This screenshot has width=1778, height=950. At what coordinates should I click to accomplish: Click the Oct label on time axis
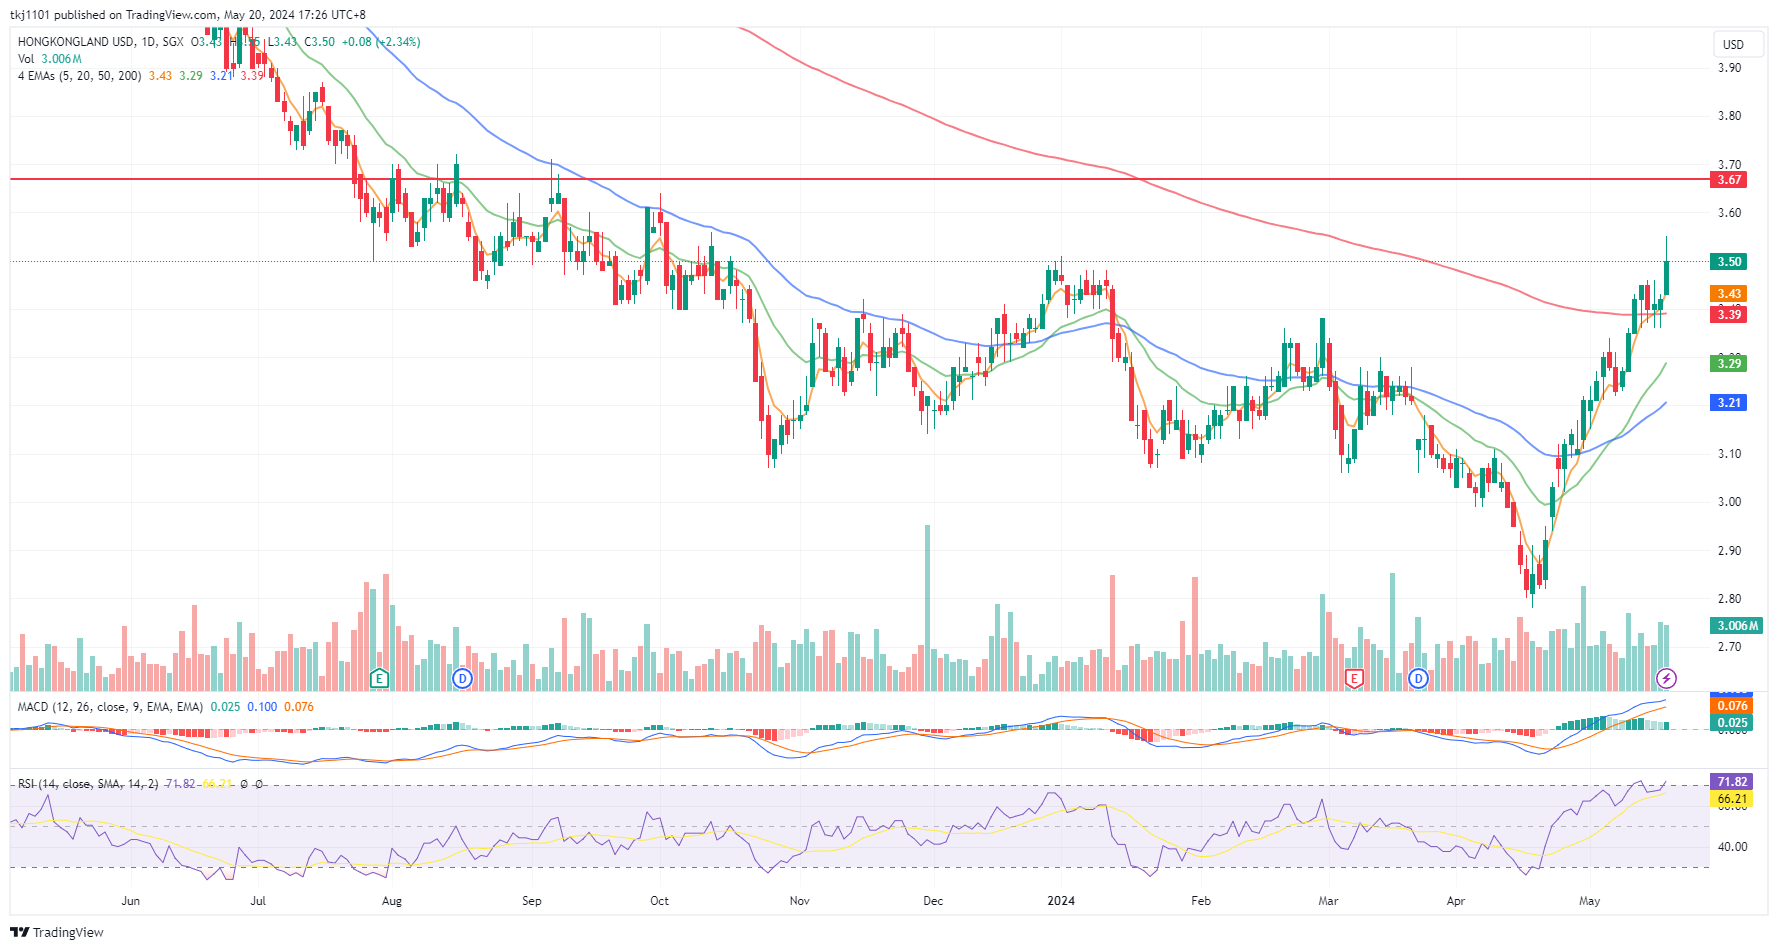pos(660,901)
